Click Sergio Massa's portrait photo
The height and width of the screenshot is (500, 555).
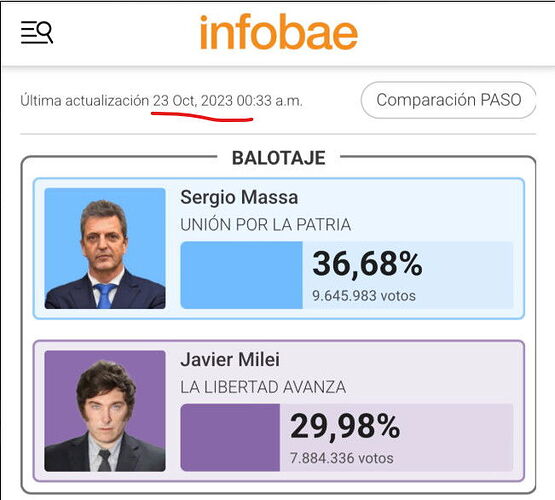105,248
